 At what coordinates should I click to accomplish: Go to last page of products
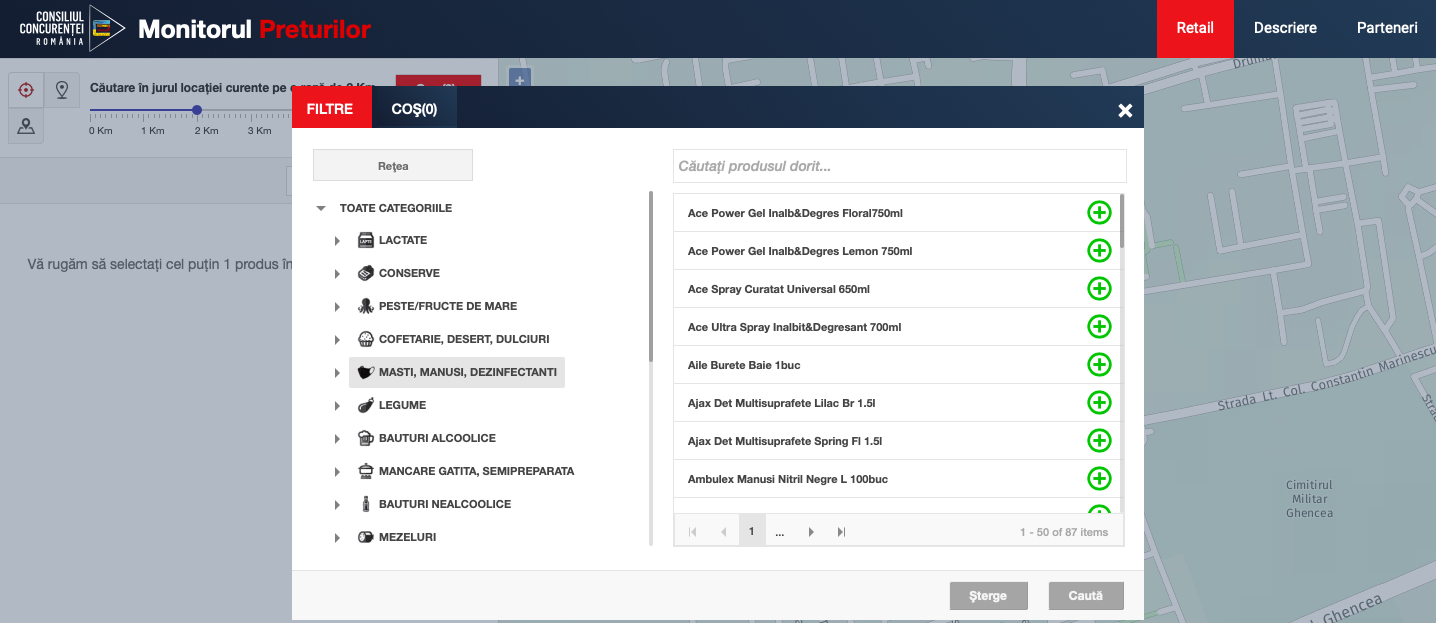click(841, 532)
